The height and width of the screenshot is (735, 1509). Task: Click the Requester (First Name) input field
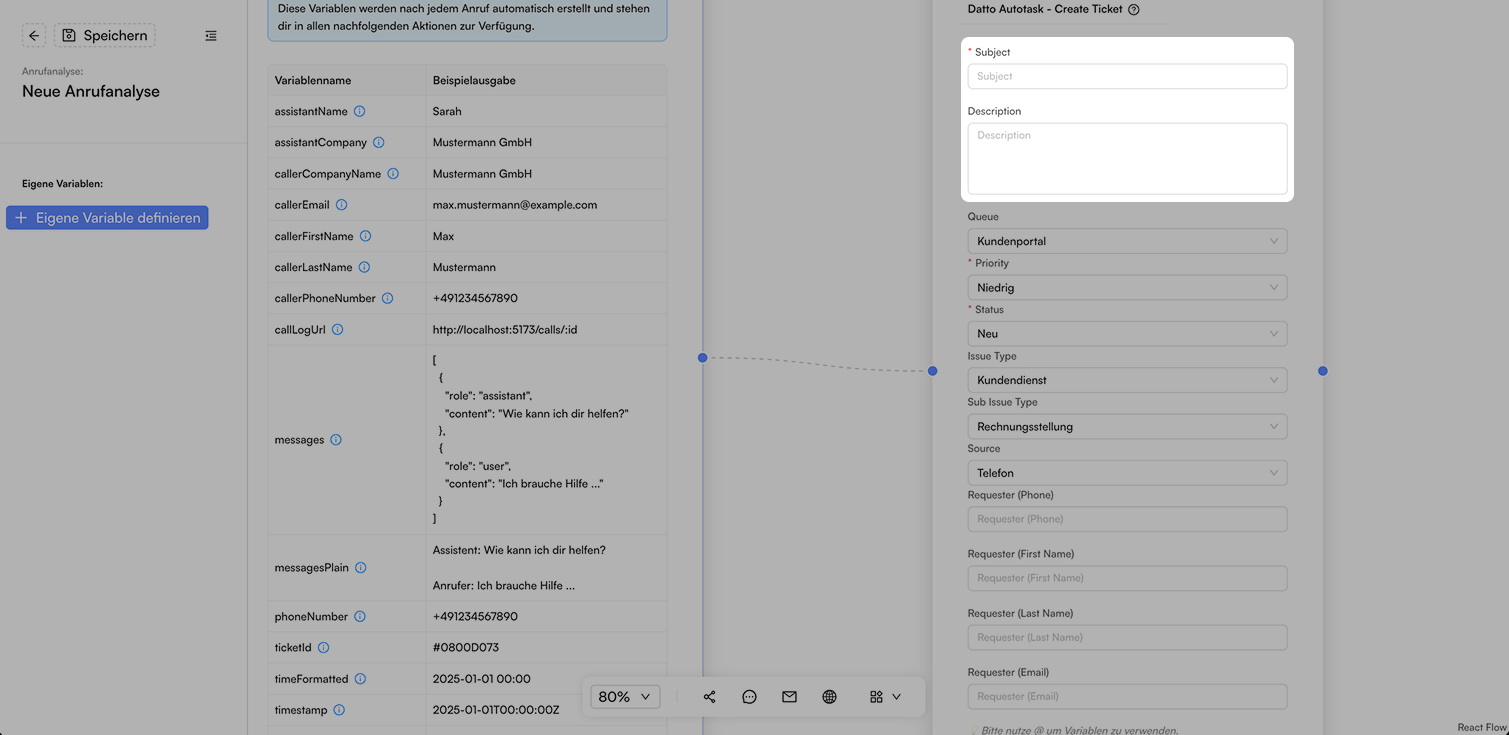1127,578
